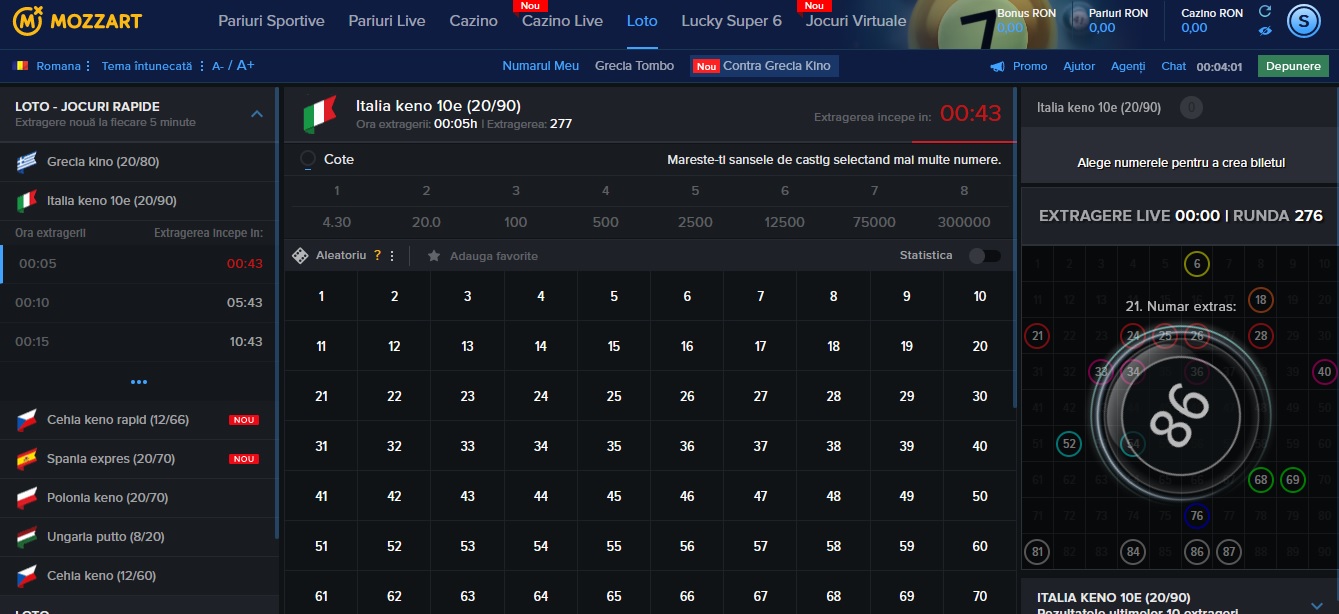This screenshot has height=614, width=1339.
Task: Click drawn ball 18 in live grid
Action: coord(1260,300)
